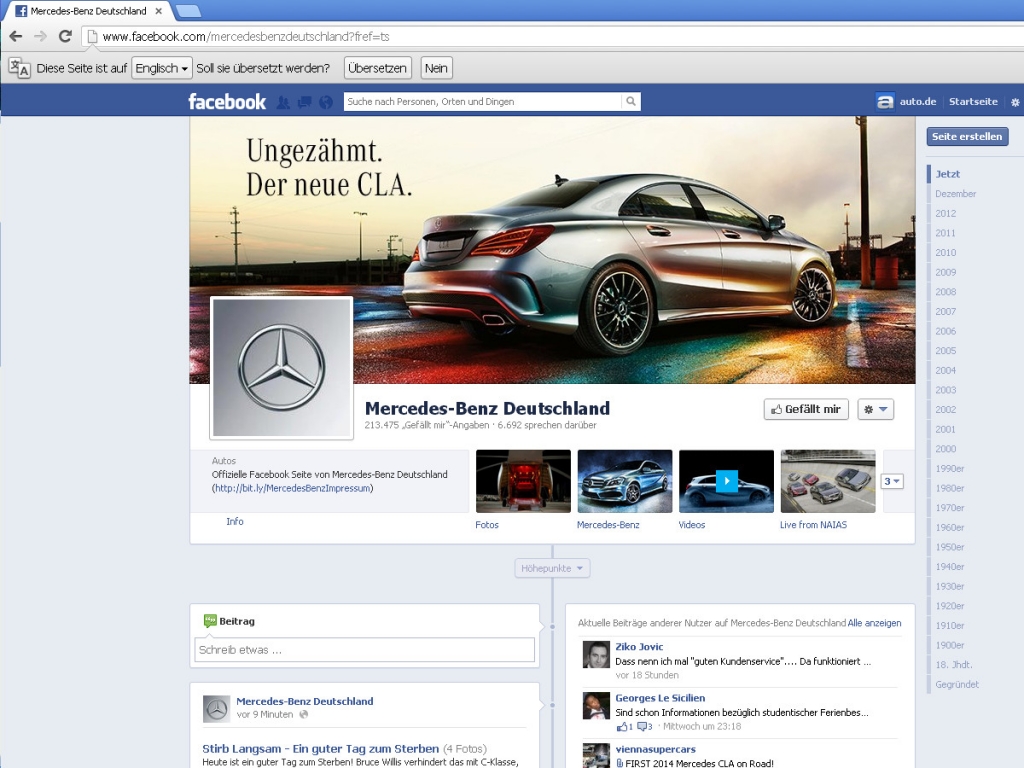This screenshot has width=1024, height=768.
Task: Go back with the browser back arrow
Action: (x=16, y=37)
